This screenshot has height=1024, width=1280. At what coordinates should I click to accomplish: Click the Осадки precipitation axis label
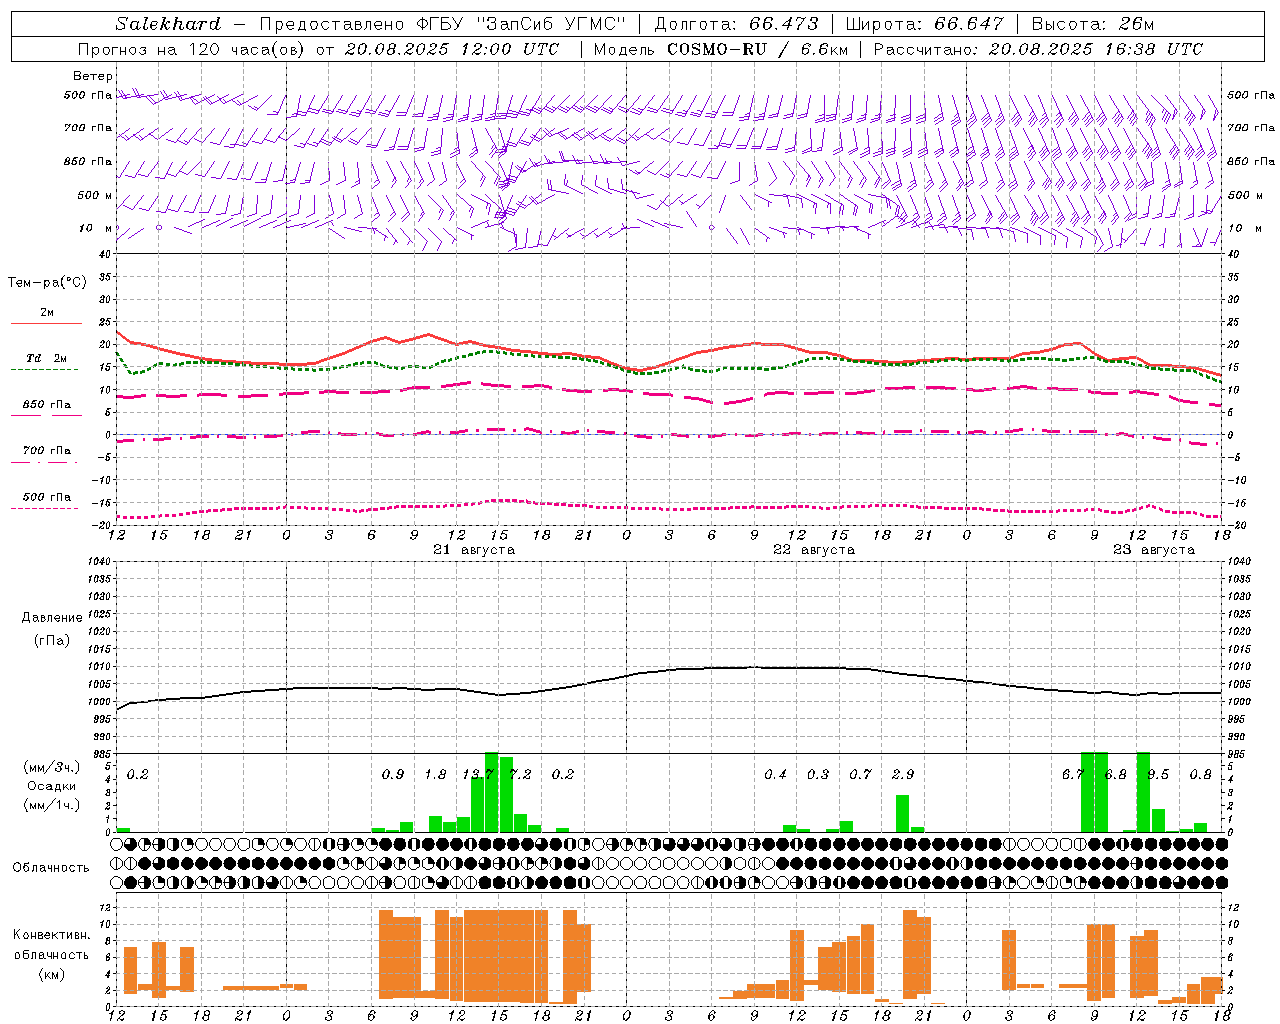point(52,786)
